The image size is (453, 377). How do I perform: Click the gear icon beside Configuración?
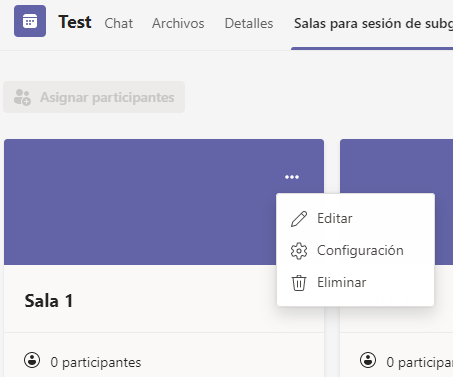pyautogui.click(x=299, y=251)
